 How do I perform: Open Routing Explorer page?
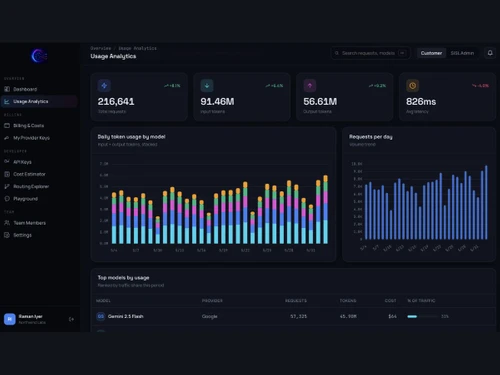39,186
